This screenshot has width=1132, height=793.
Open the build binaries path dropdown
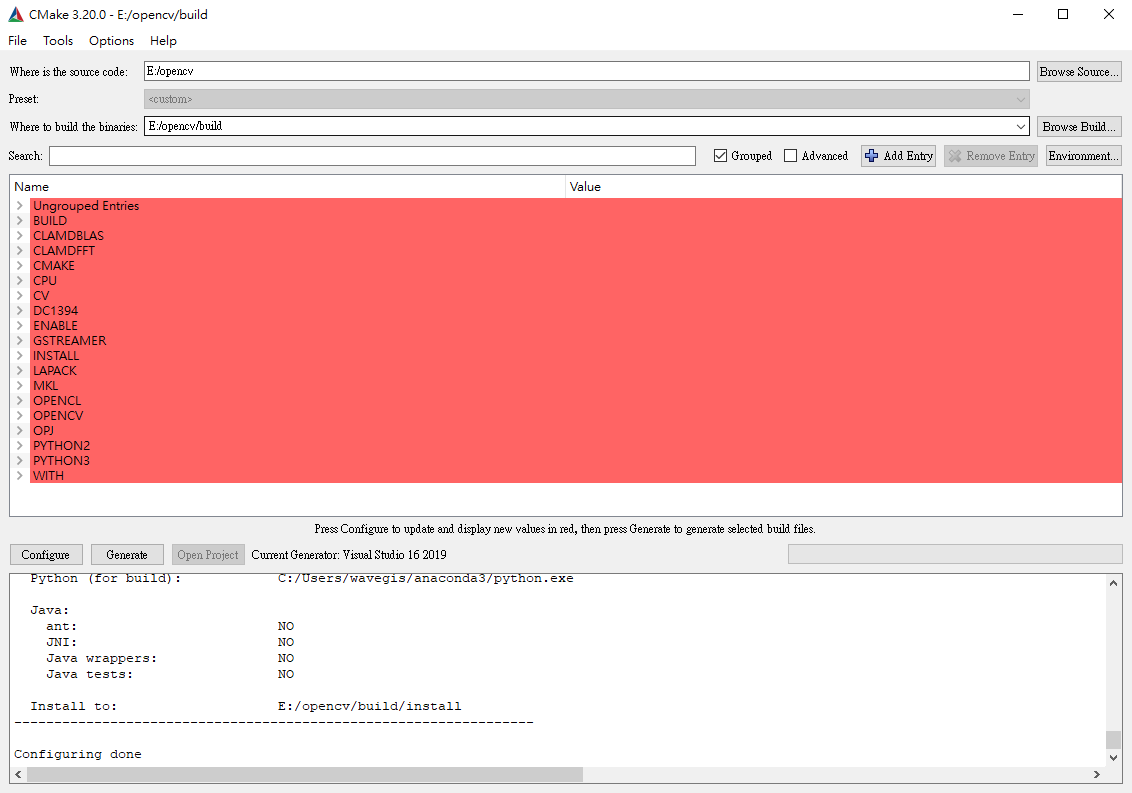(1020, 126)
